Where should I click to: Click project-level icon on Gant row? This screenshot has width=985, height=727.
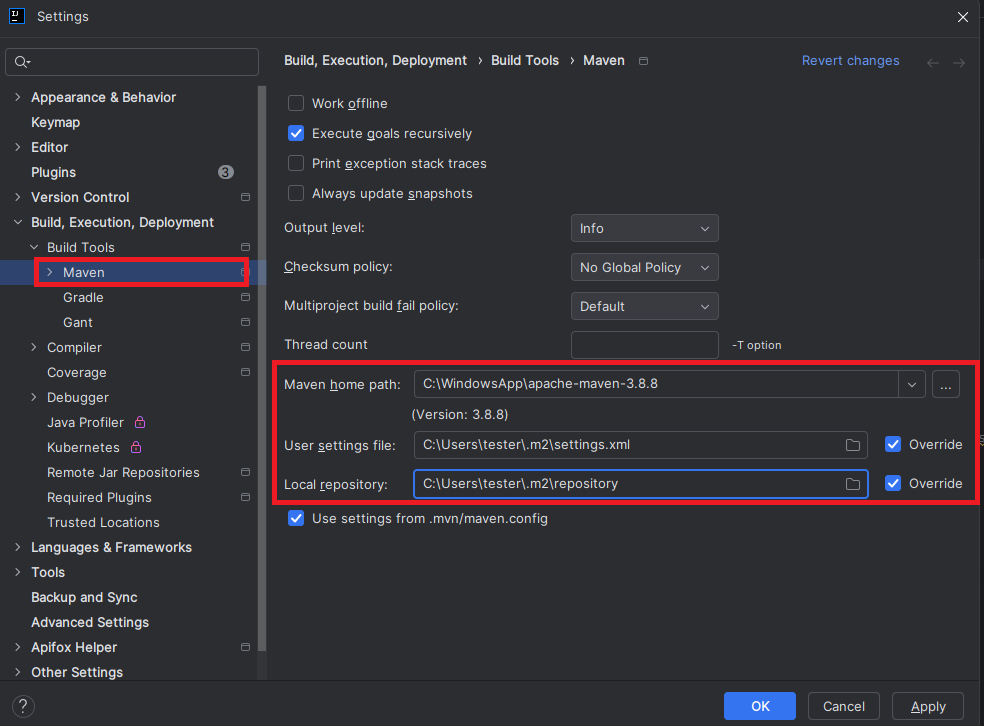246,322
